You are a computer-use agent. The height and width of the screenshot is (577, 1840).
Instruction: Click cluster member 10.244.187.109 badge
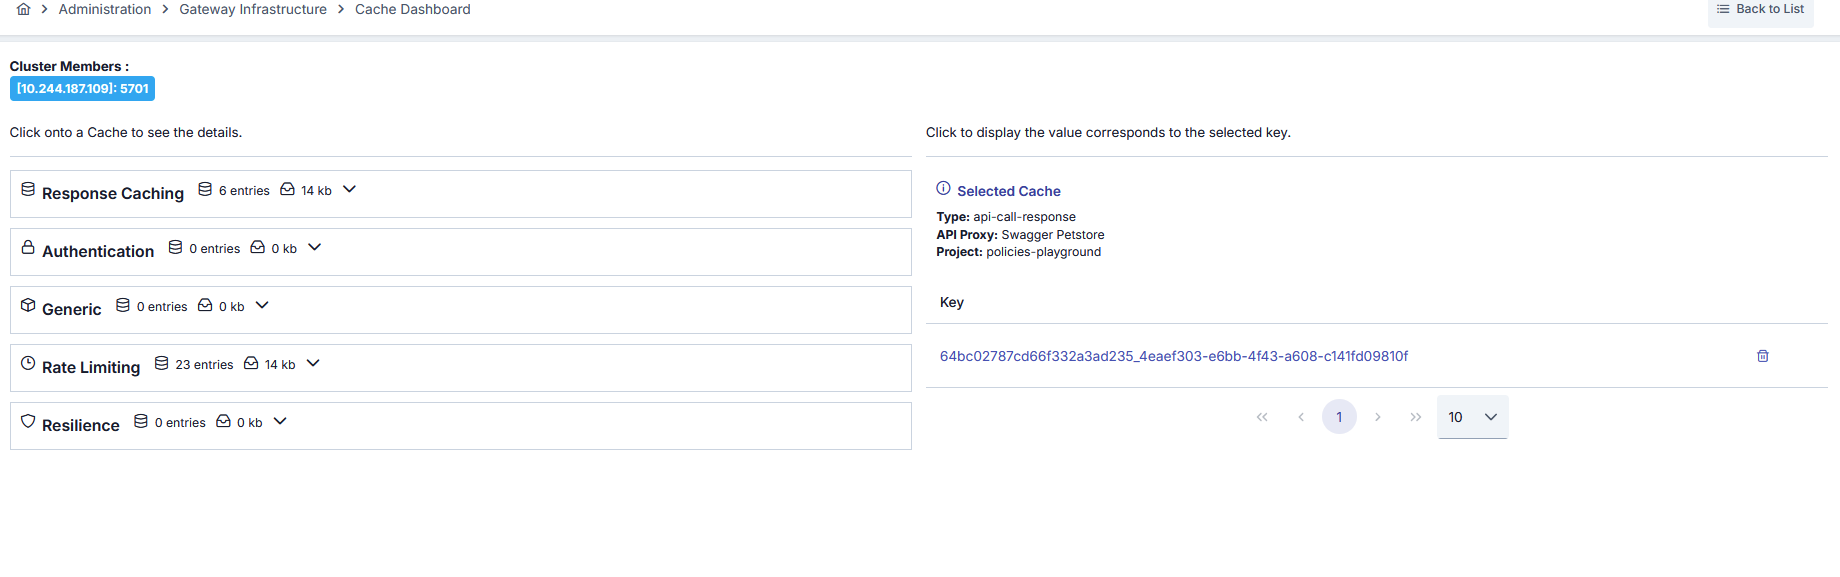tap(82, 89)
